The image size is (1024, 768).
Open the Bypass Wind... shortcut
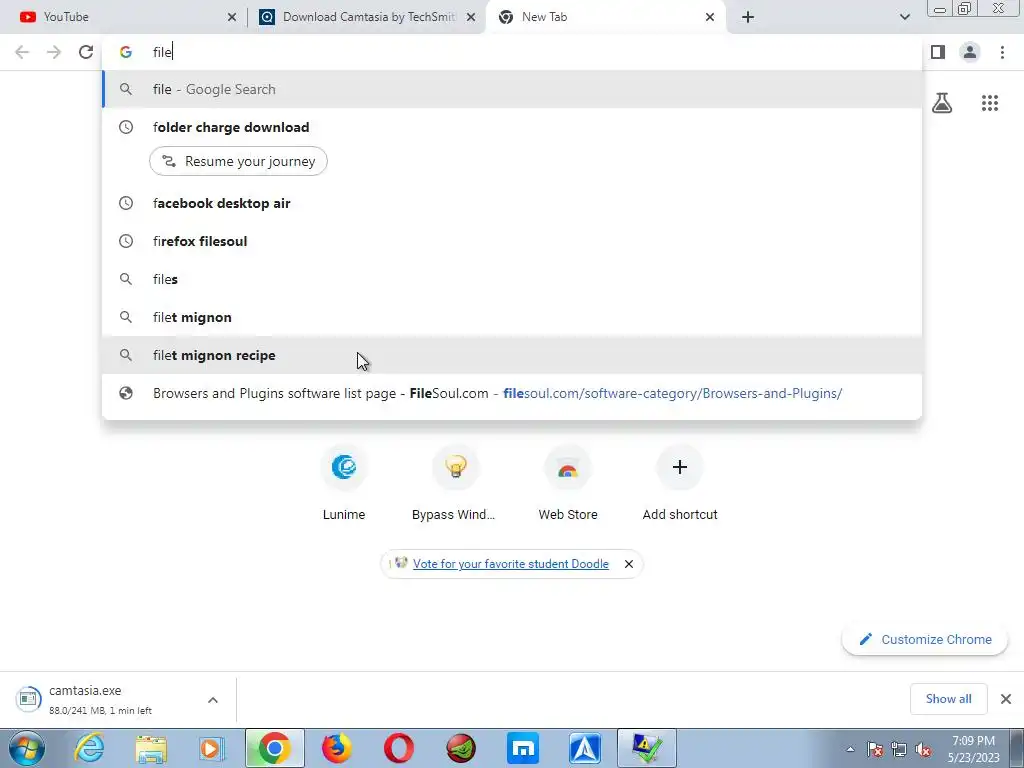coord(455,483)
